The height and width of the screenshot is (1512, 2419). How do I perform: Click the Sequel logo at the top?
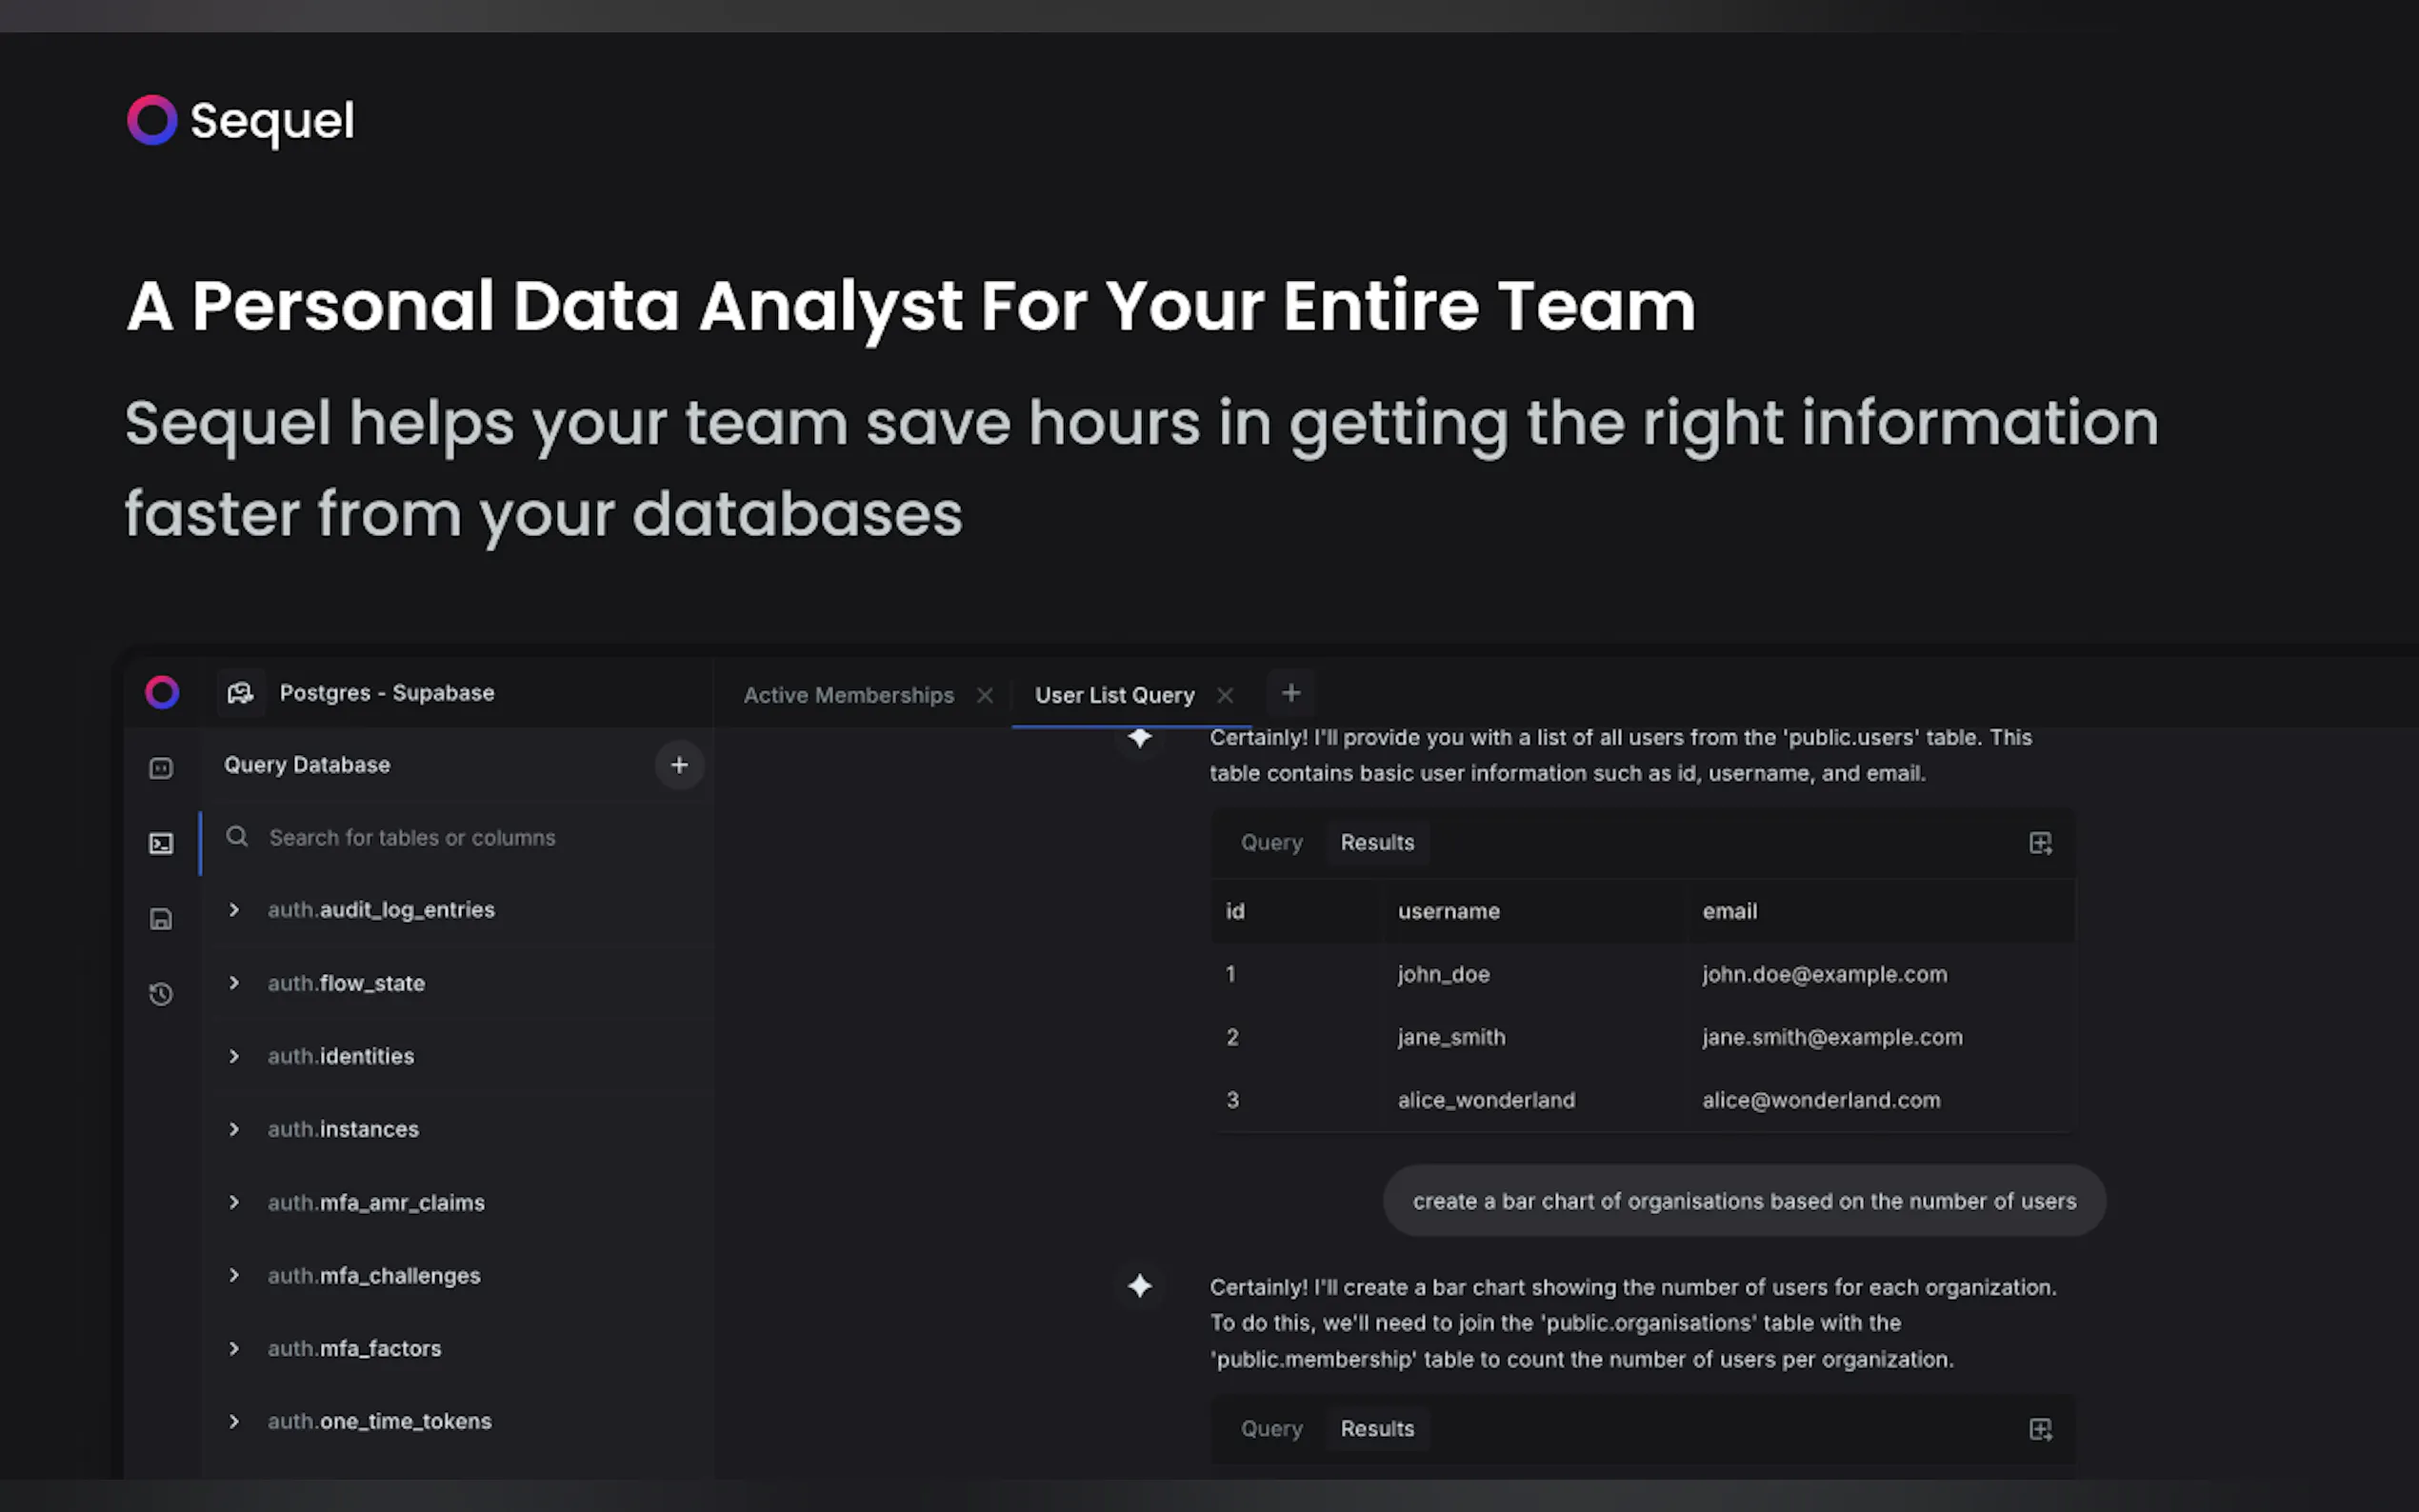[240, 120]
